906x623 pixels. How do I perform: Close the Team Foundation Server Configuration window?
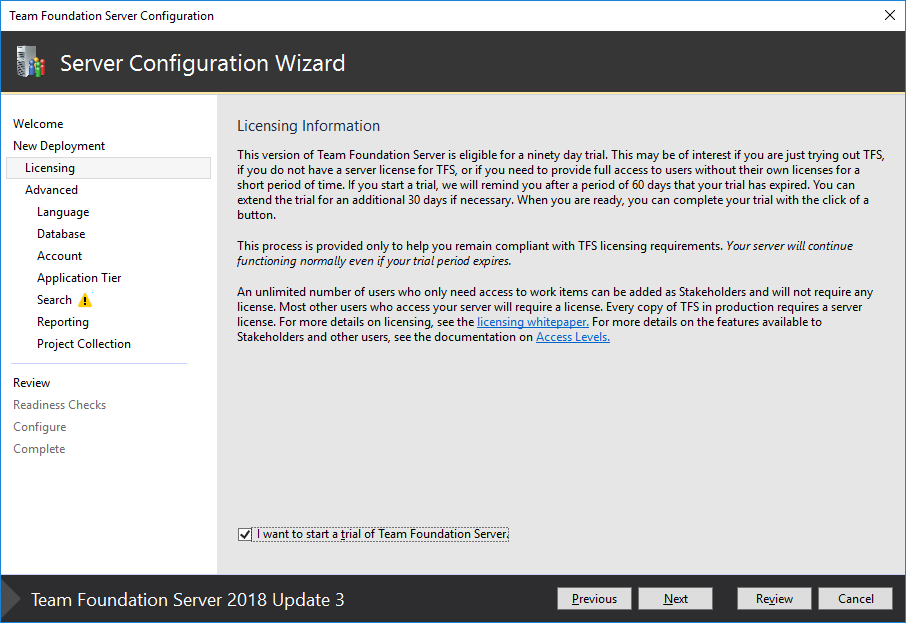890,15
